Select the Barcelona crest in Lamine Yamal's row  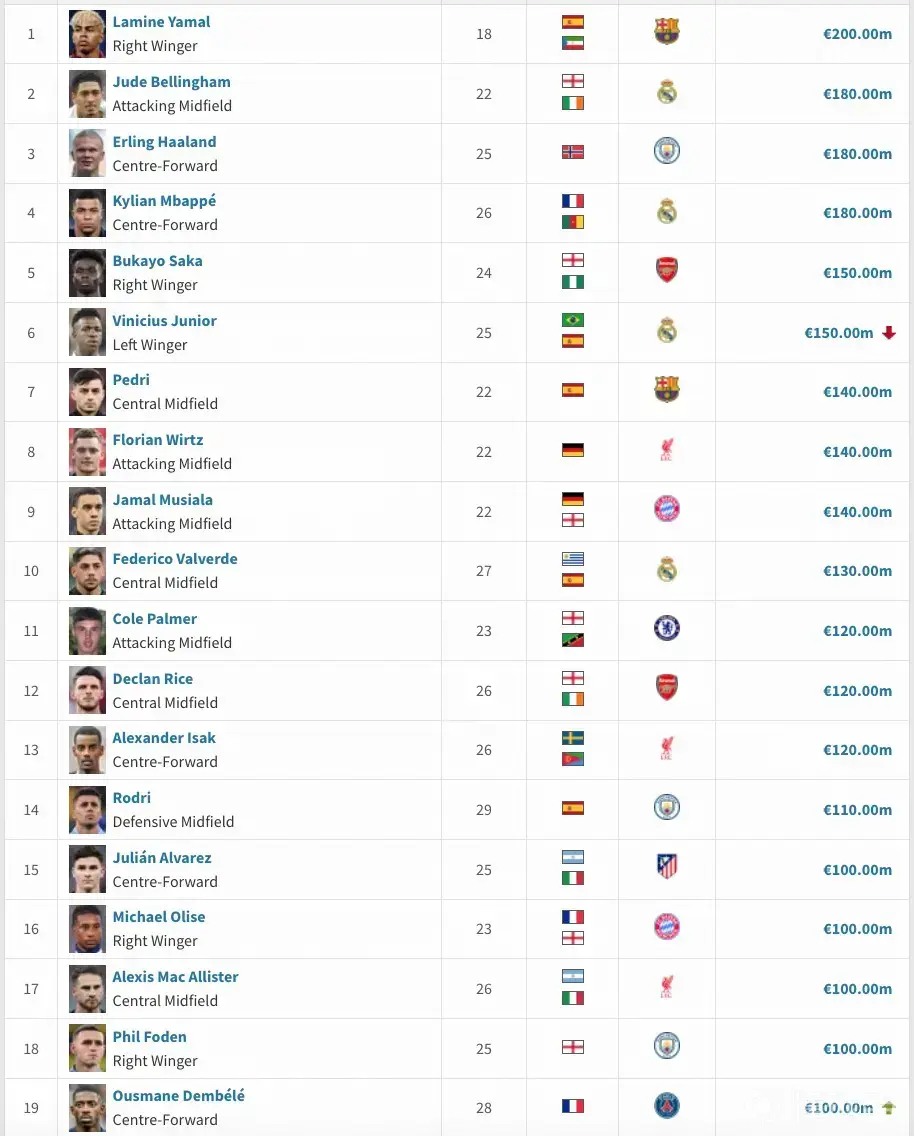point(667,32)
